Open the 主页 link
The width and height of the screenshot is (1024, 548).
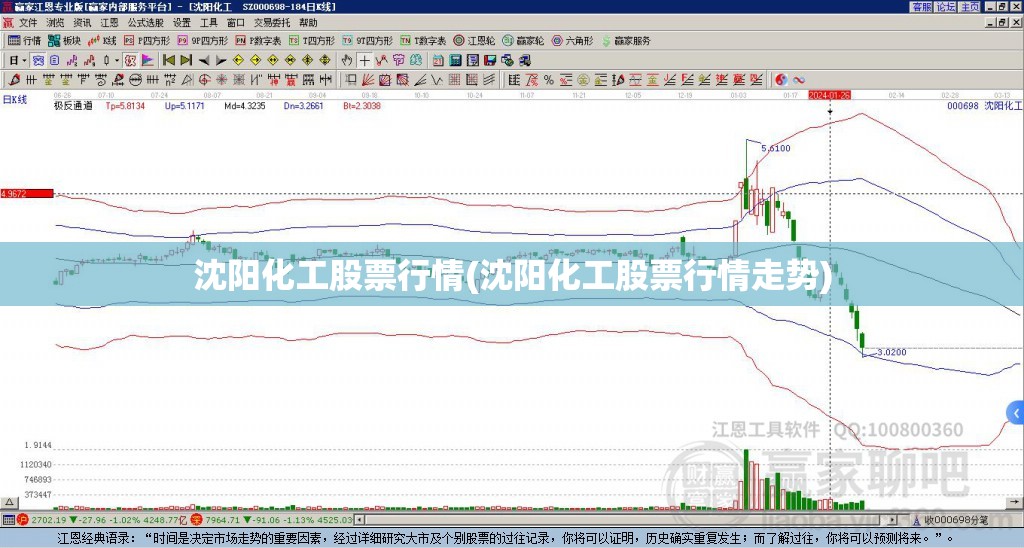coord(970,7)
